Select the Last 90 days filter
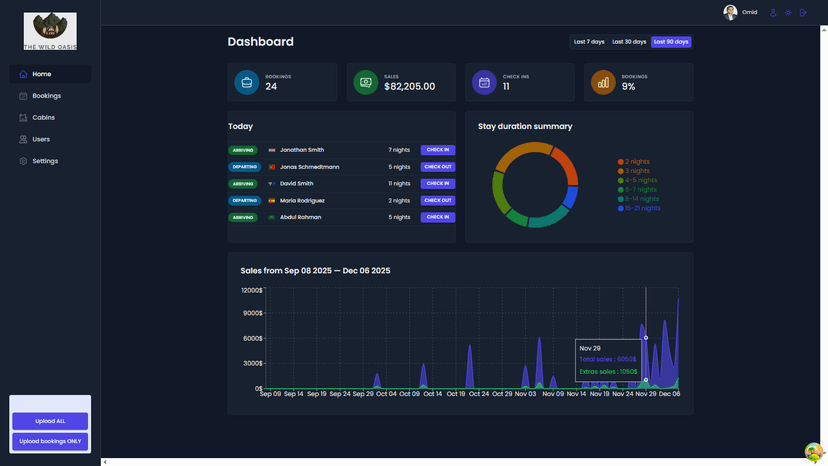This screenshot has width=828, height=466. point(671,42)
